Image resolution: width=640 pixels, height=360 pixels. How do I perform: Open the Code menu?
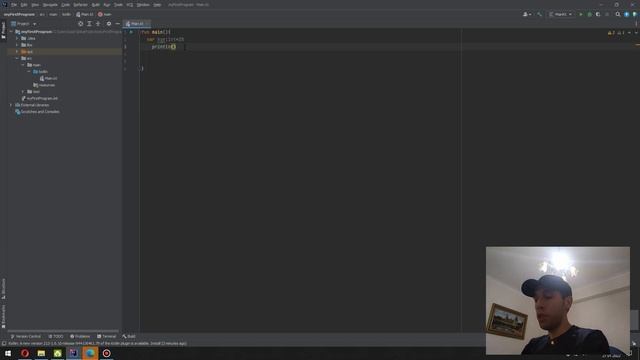coord(65,4)
